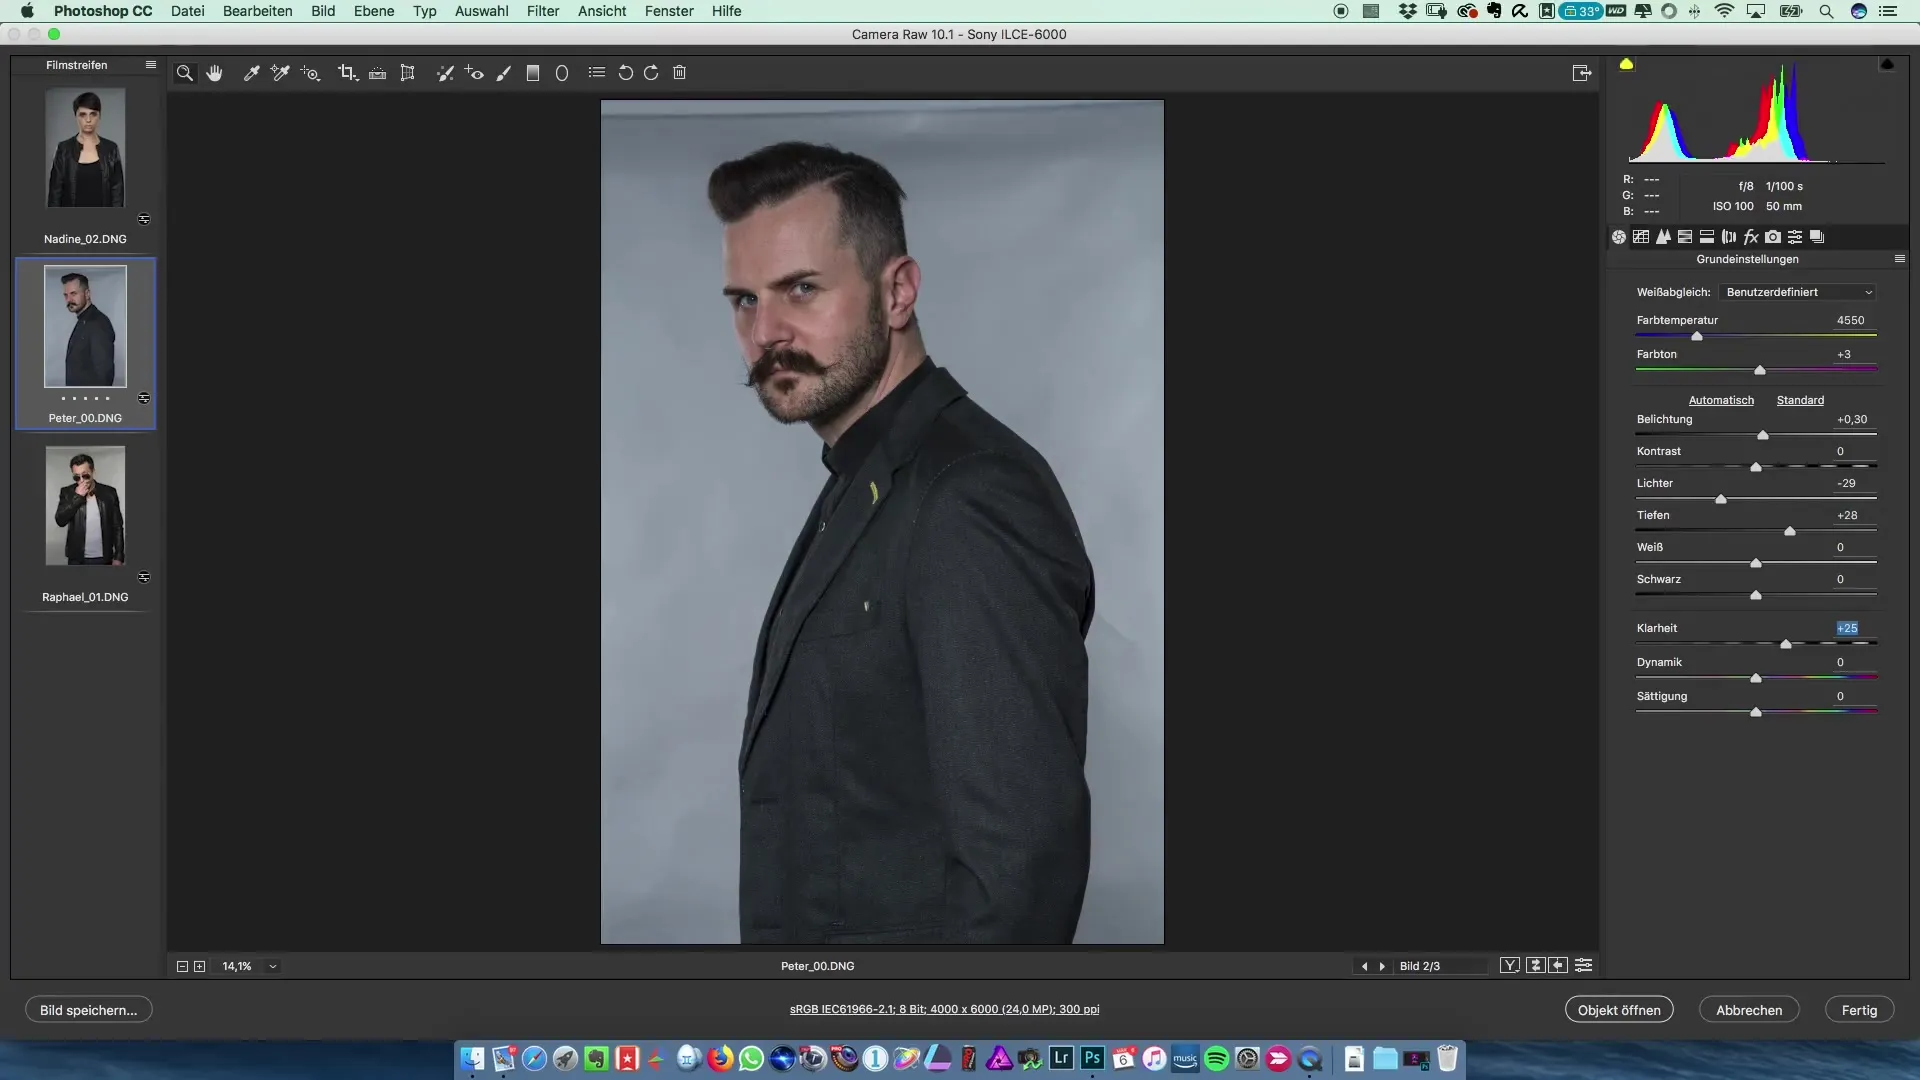Click the Belichtung slider handle
The image size is (1920, 1080).
[x=1763, y=435]
